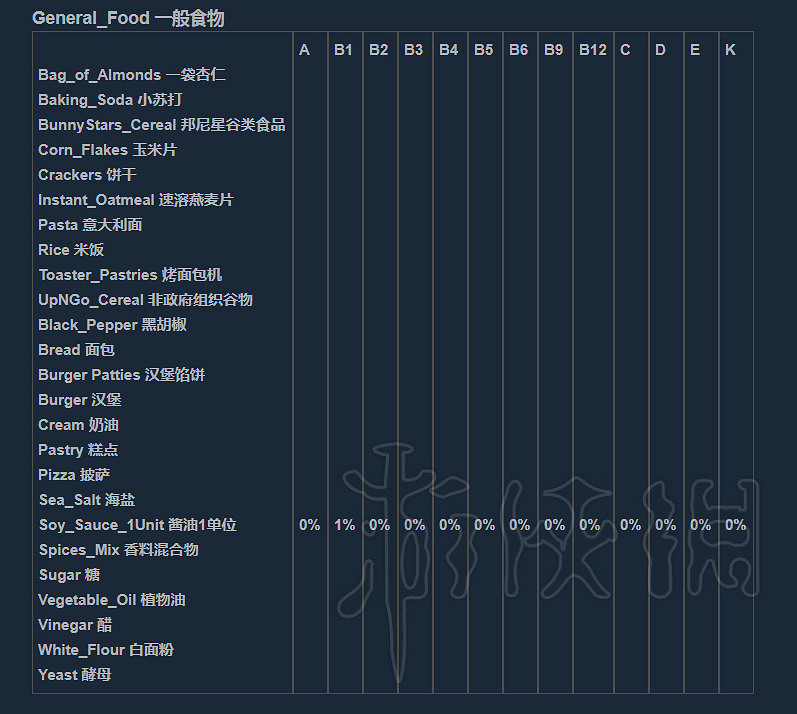
Task: Select the Yeast 酵母 row label
Action: [74, 675]
